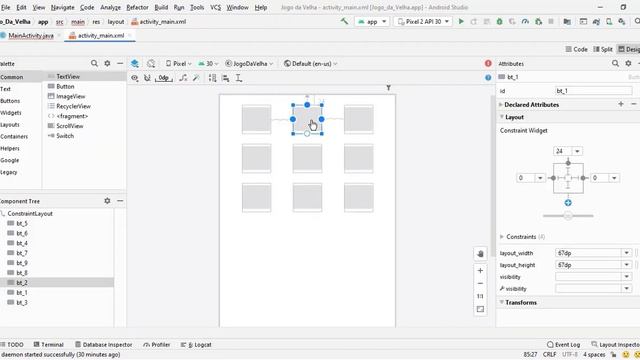Switch to the MainActivity.java tab
Screen dimensions: 640x360
pyautogui.click(x=31, y=36)
